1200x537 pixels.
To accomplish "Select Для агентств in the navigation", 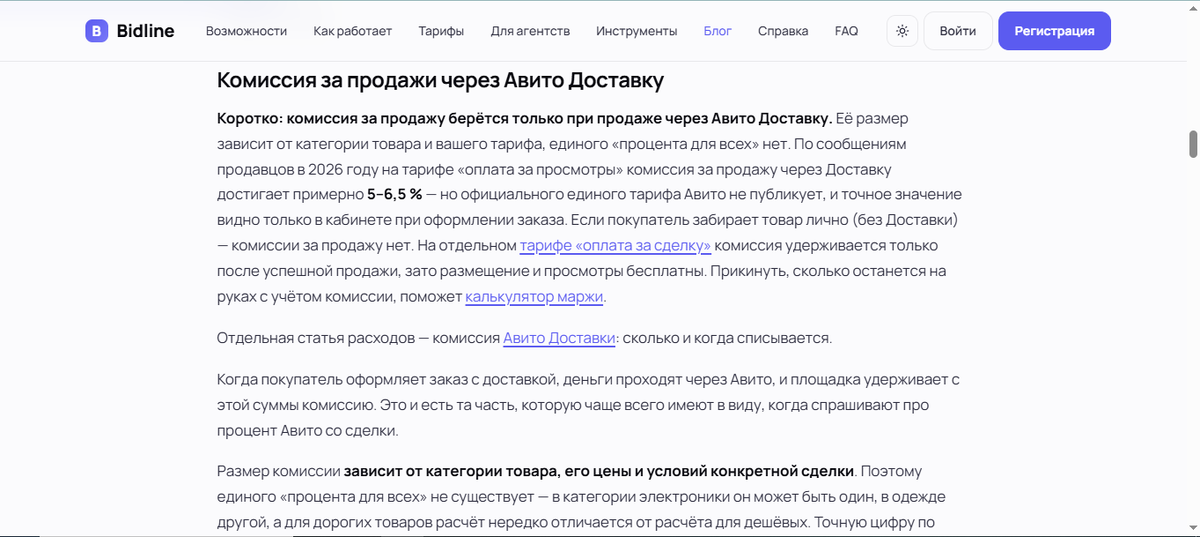I will (530, 31).
